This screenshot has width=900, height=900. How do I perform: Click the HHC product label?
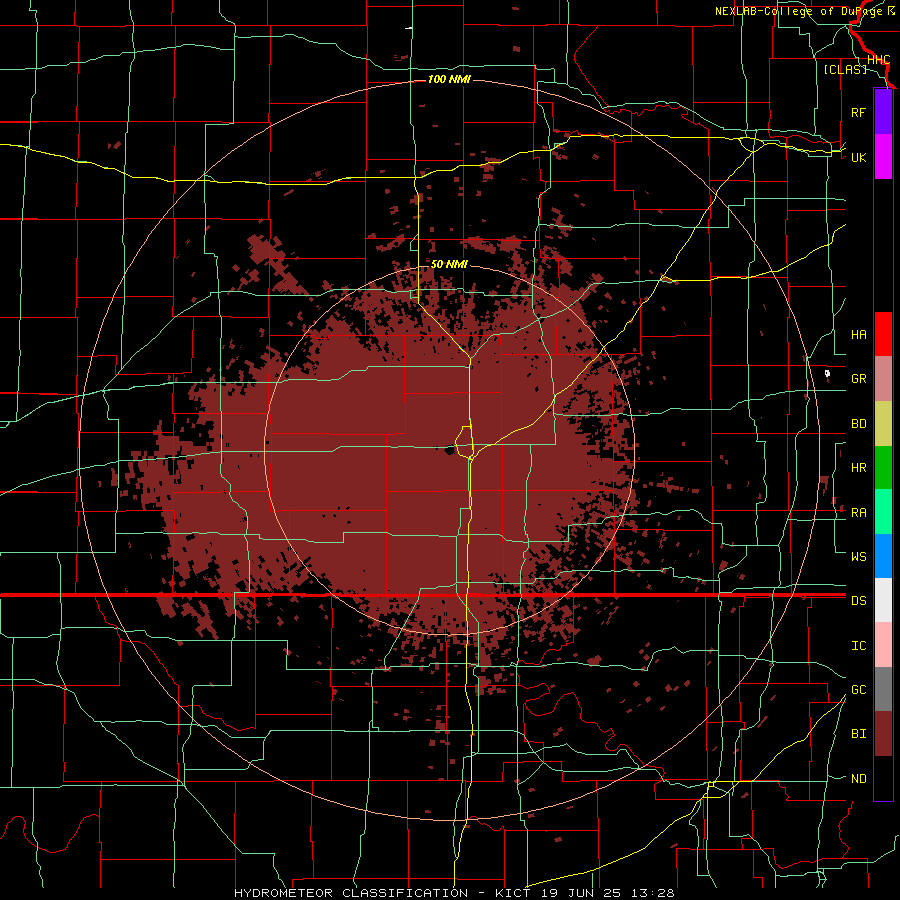(878, 60)
